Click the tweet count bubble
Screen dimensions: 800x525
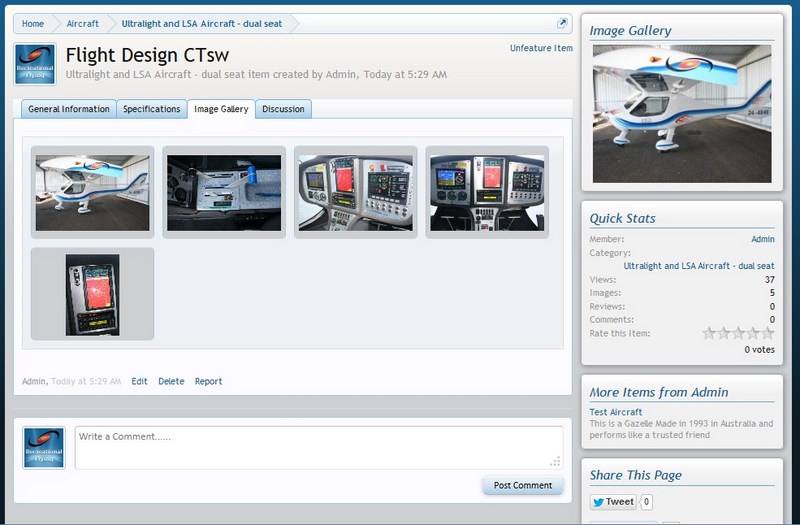pos(646,502)
